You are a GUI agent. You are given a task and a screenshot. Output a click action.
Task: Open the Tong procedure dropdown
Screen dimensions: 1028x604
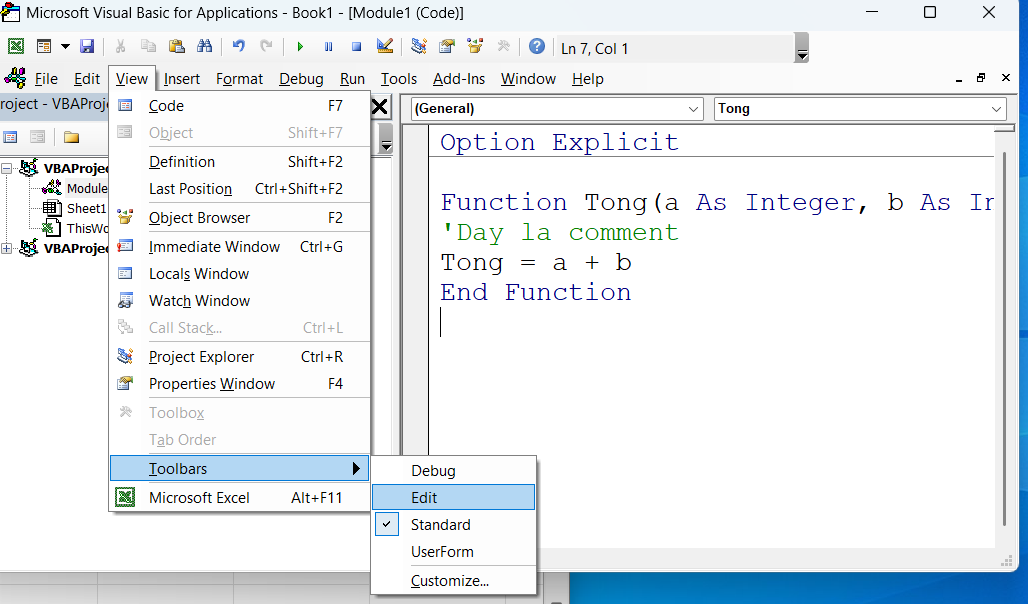click(x=860, y=109)
